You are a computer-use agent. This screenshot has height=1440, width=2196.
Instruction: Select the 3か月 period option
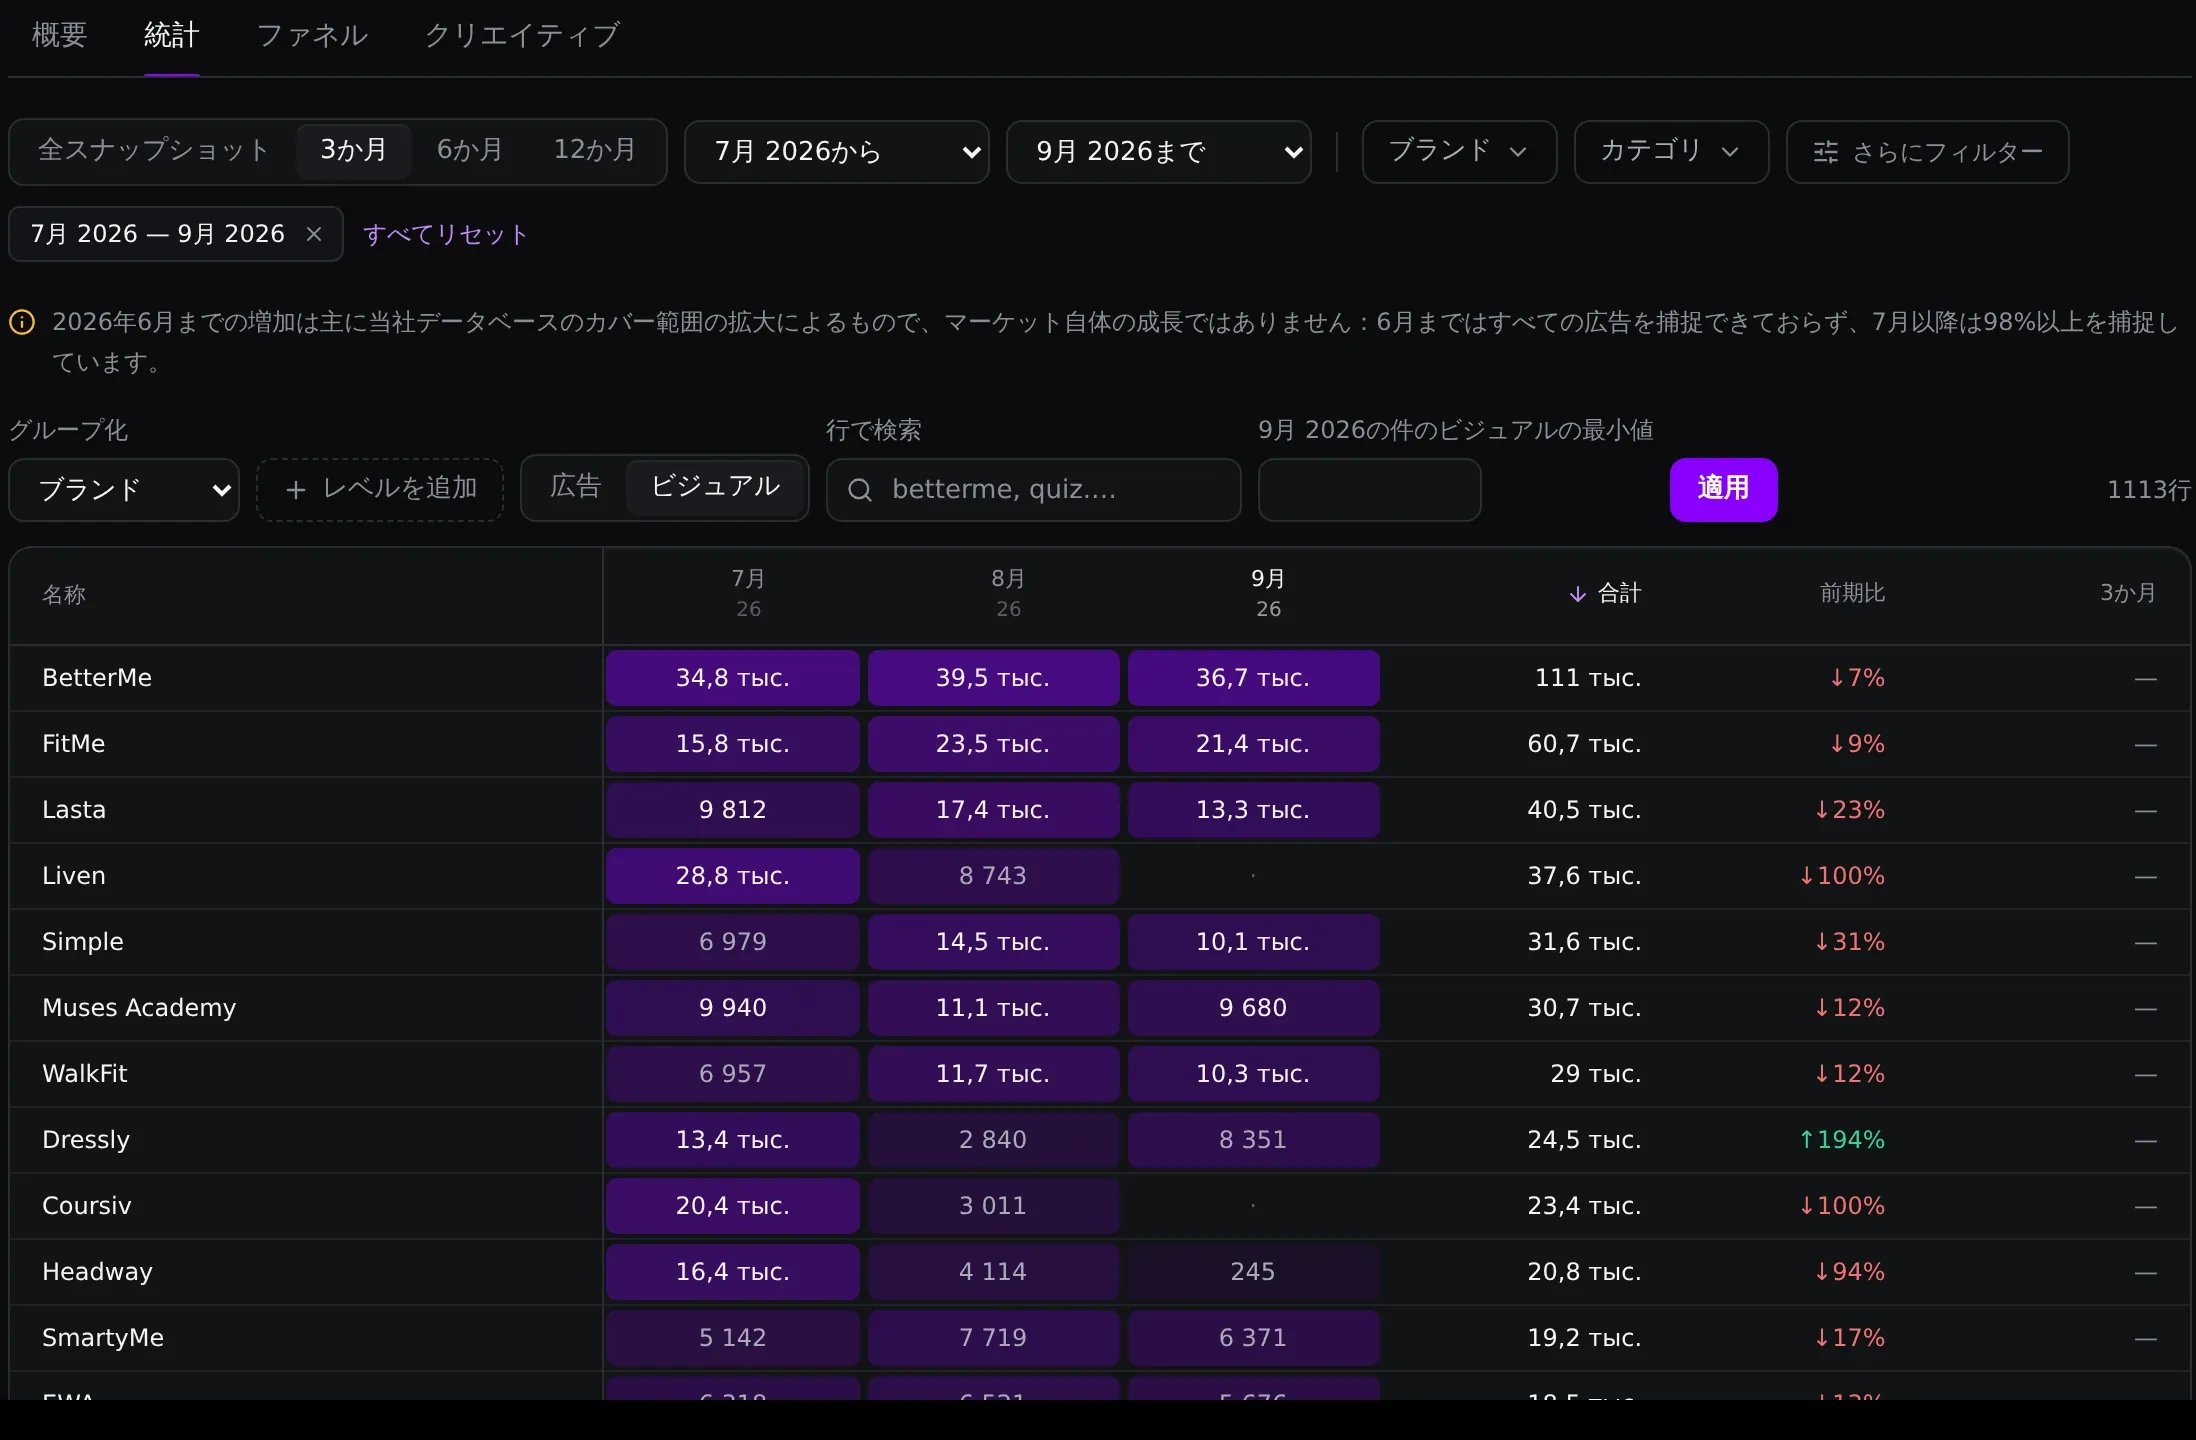coord(353,151)
